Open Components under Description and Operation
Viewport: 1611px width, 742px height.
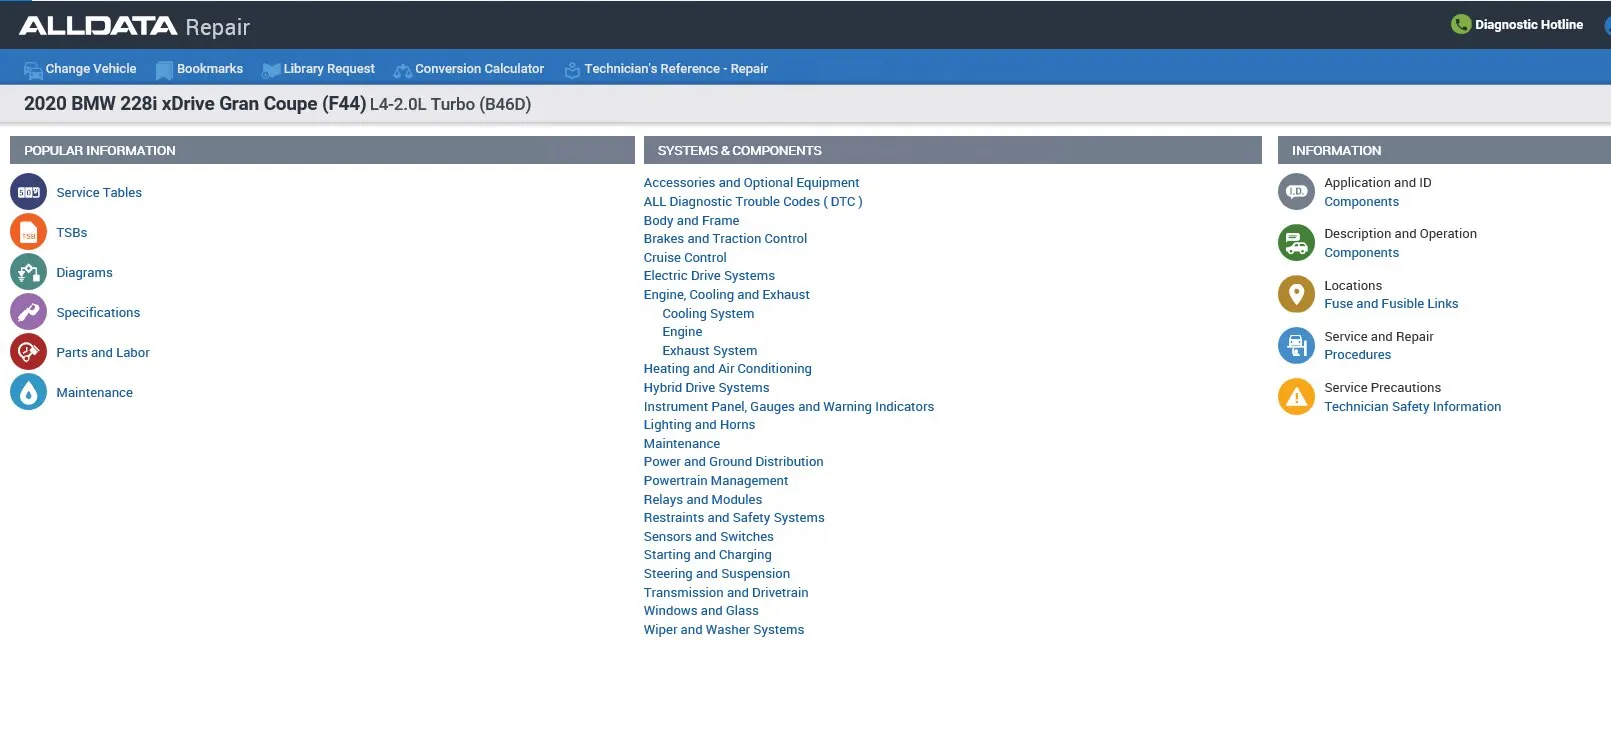pyautogui.click(x=1361, y=252)
